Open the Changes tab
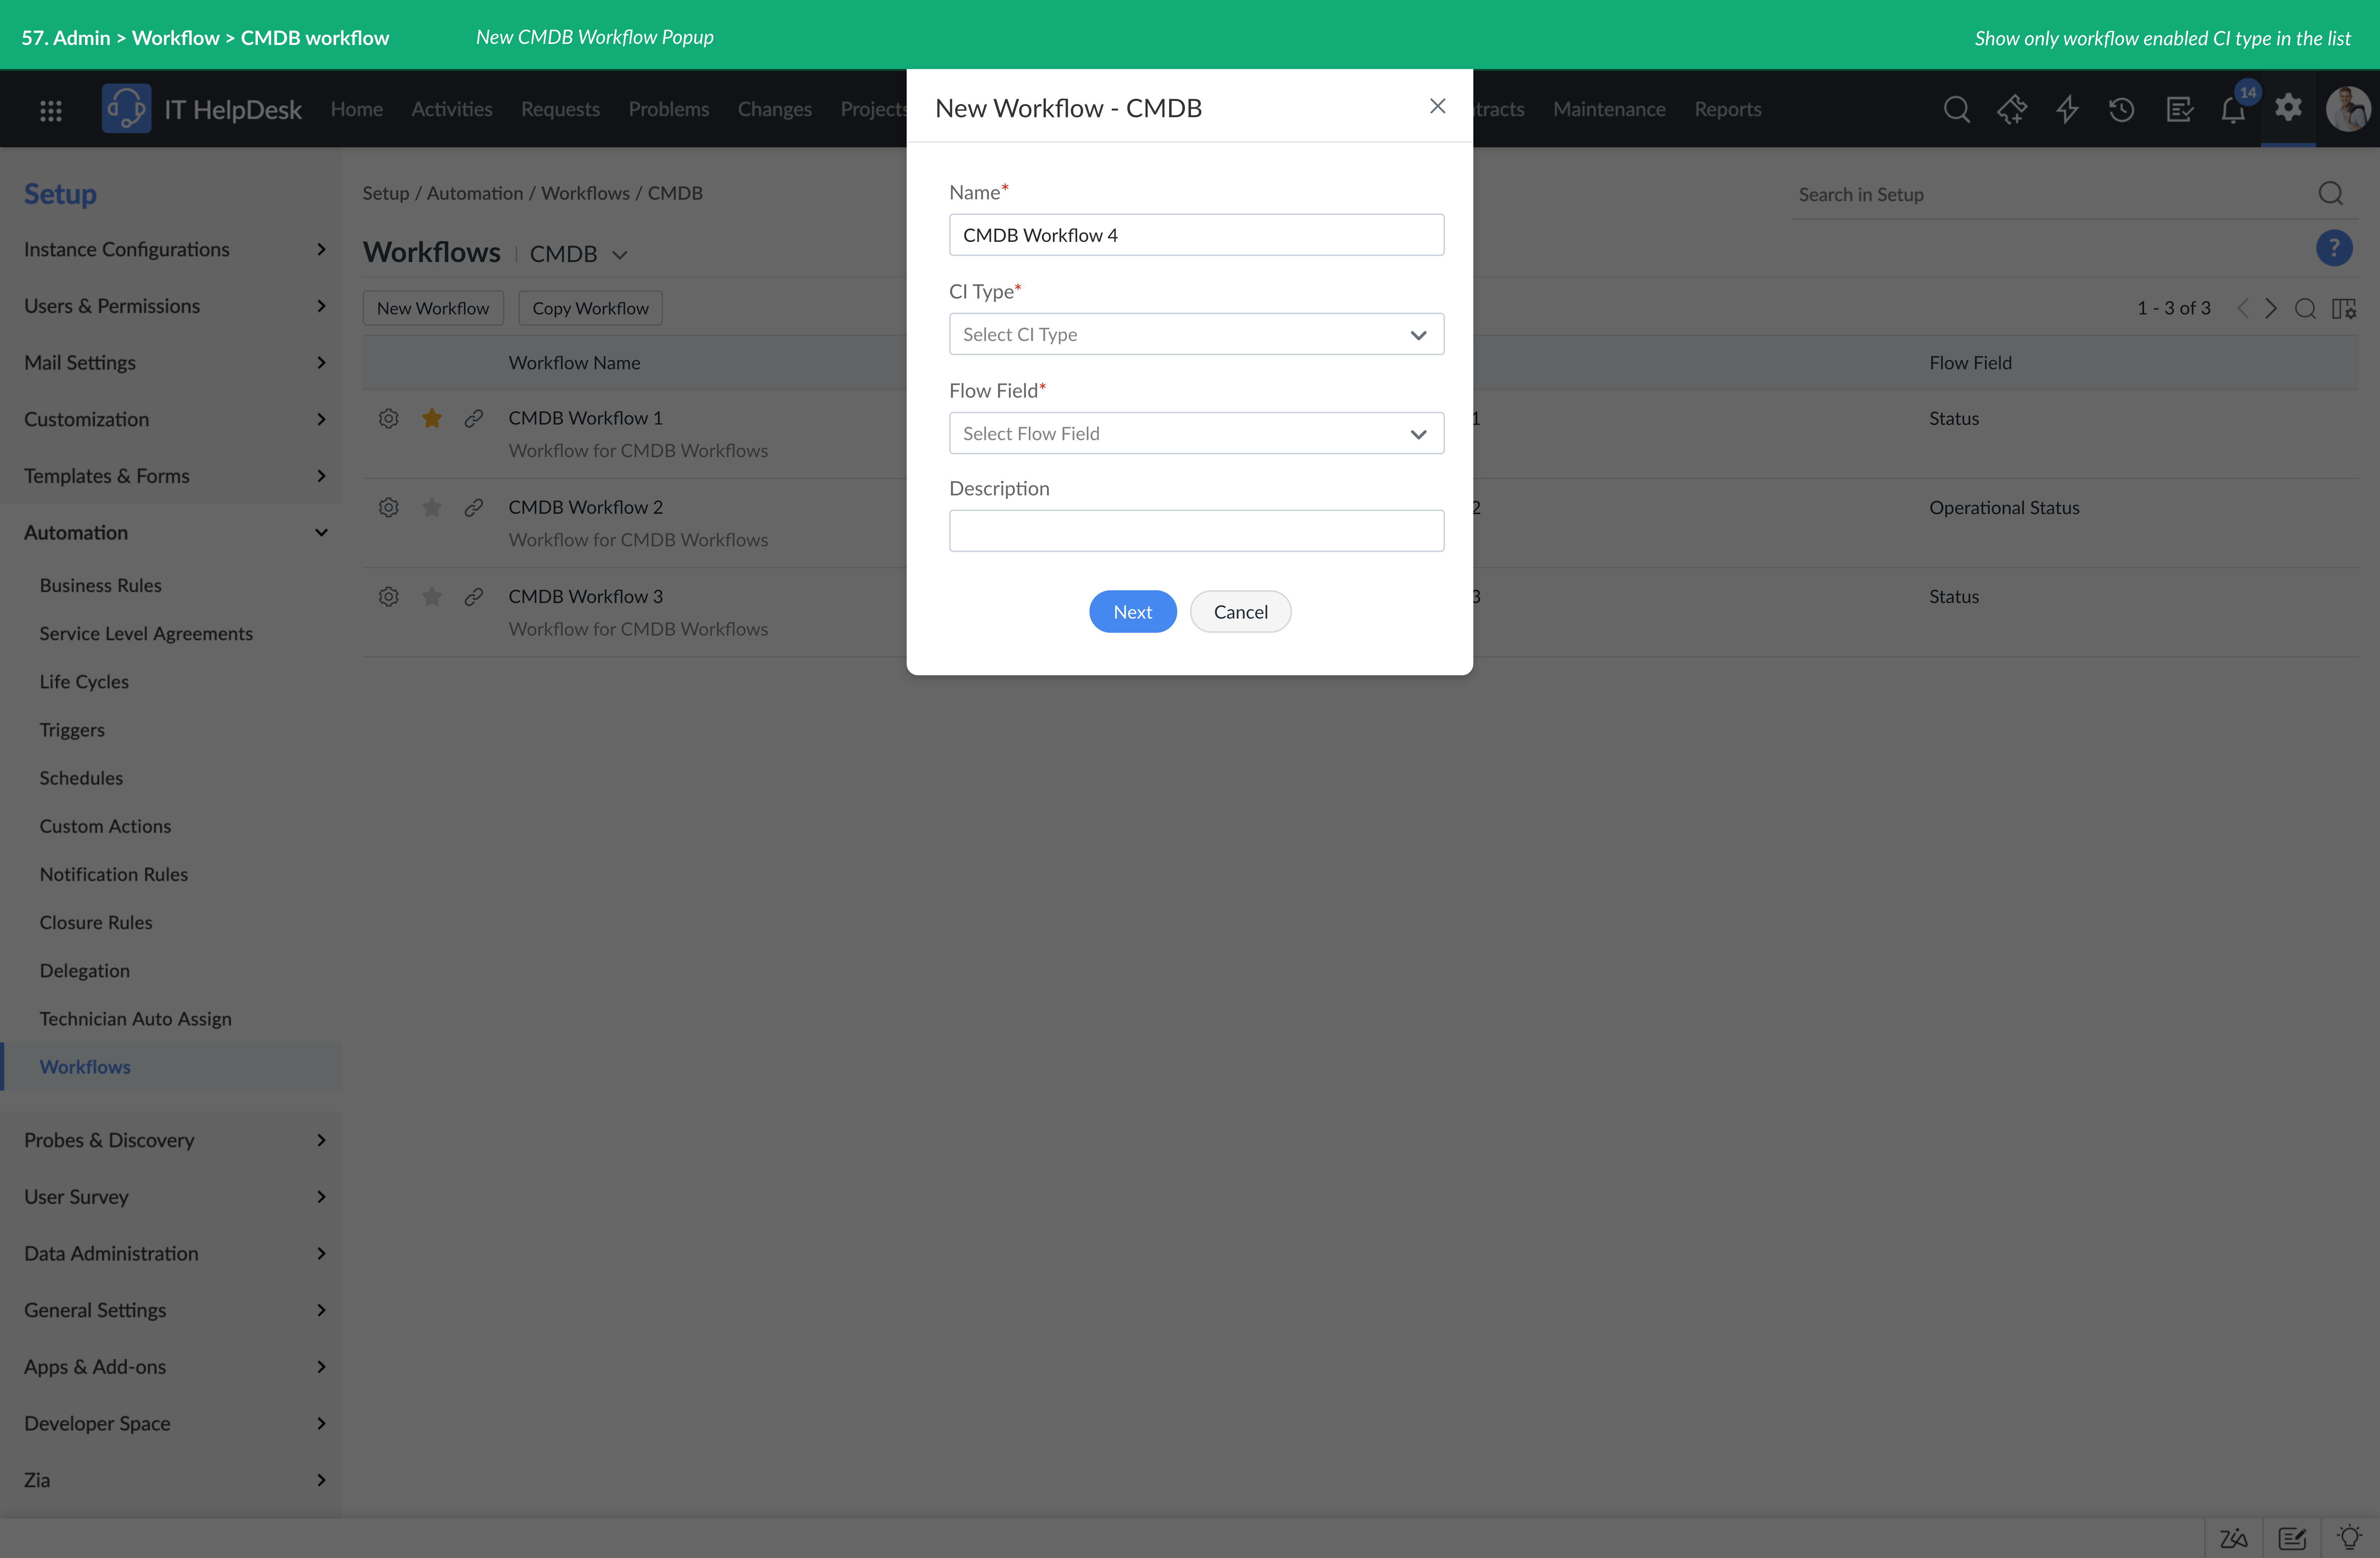 pyautogui.click(x=775, y=109)
